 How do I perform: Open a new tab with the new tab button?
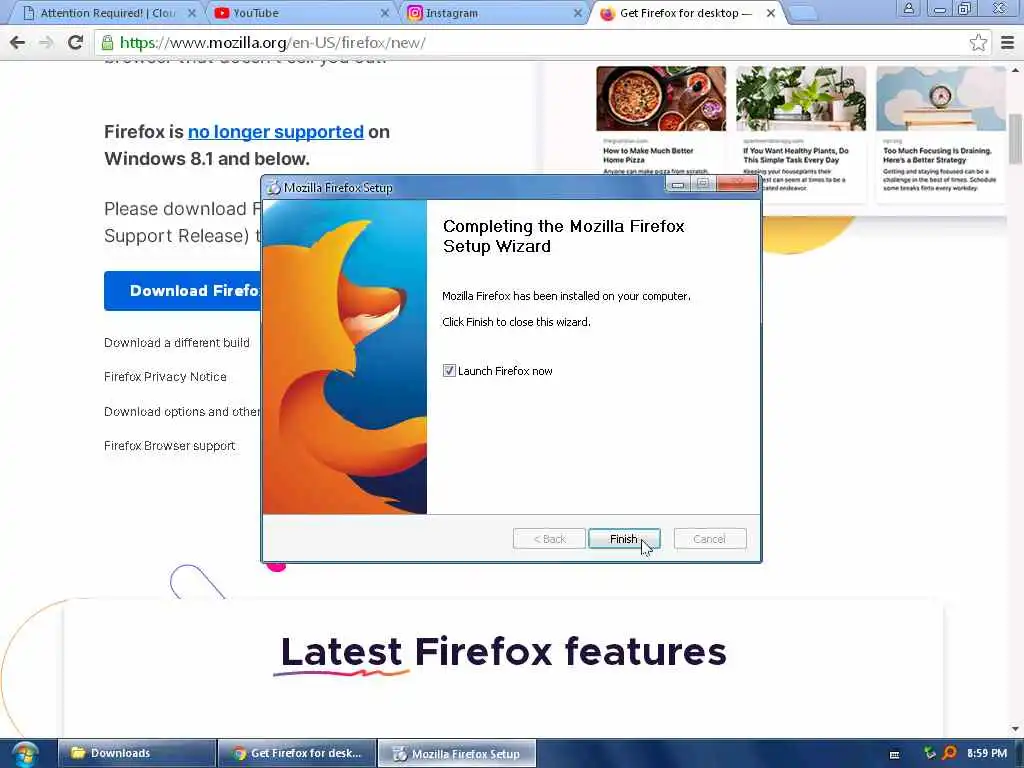(x=803, y=13)
